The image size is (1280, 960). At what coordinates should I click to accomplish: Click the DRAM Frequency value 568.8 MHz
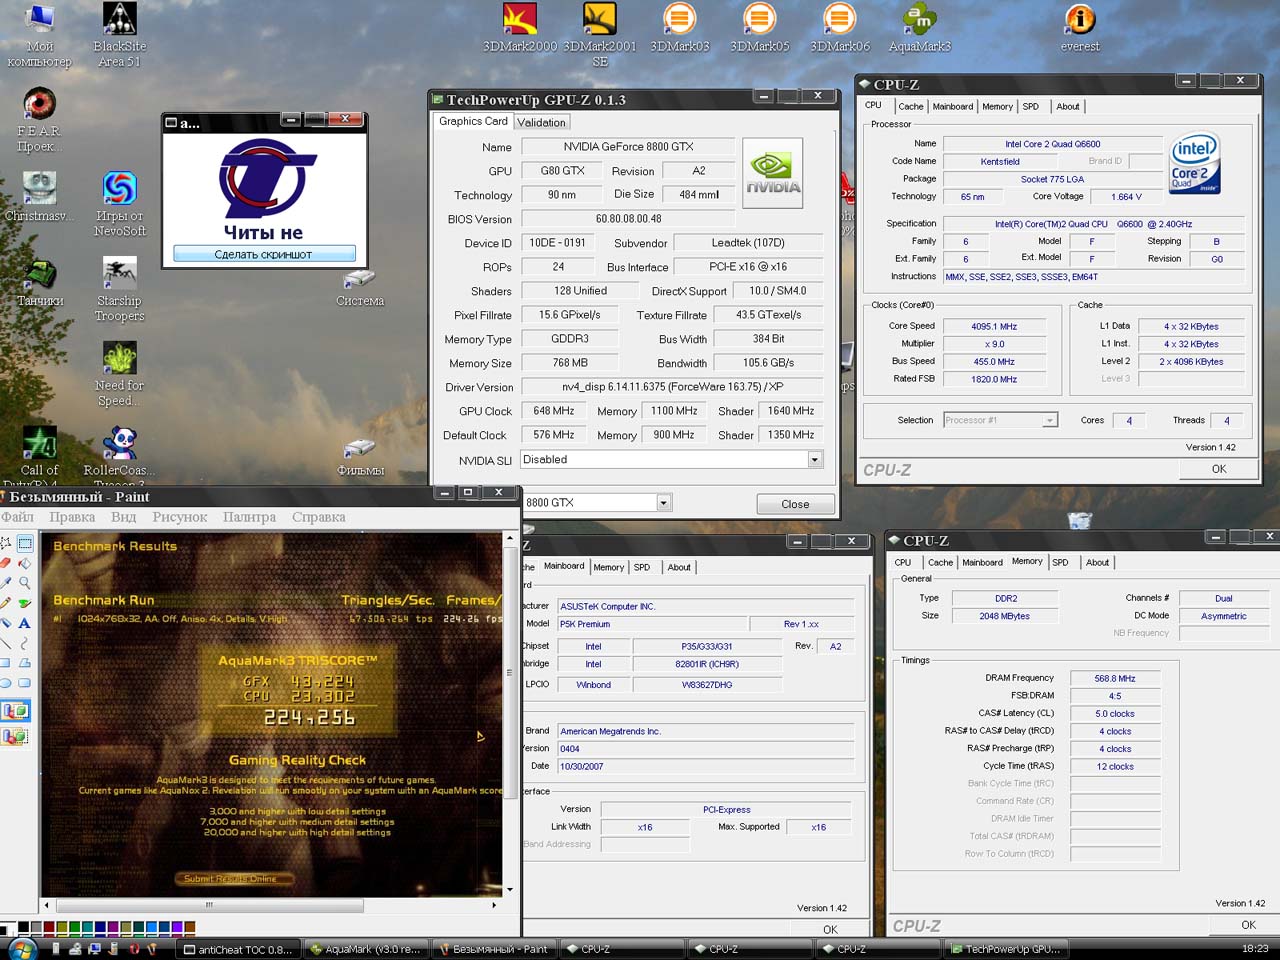1115,678
